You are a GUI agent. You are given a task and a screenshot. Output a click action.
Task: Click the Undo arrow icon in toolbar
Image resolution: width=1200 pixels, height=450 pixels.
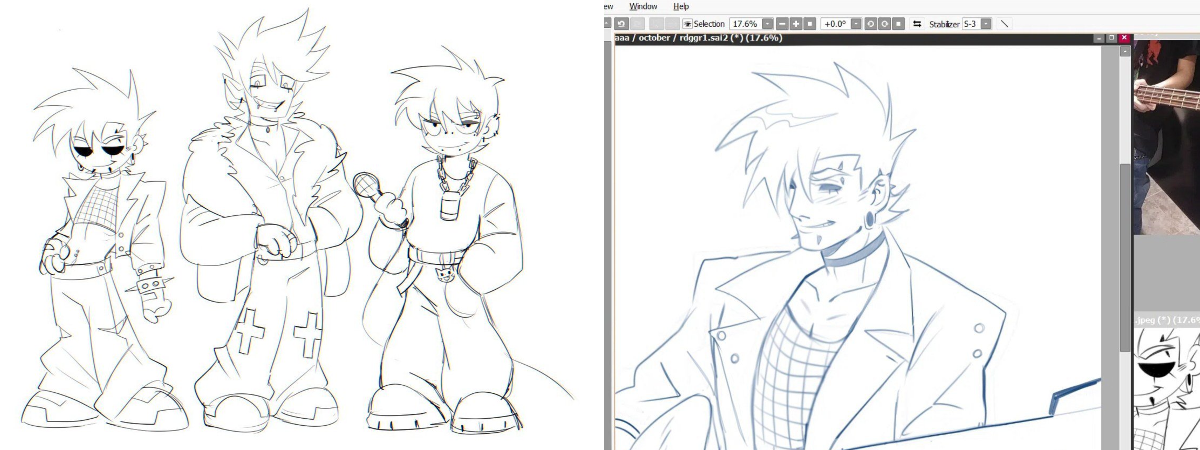click(621, 23)
